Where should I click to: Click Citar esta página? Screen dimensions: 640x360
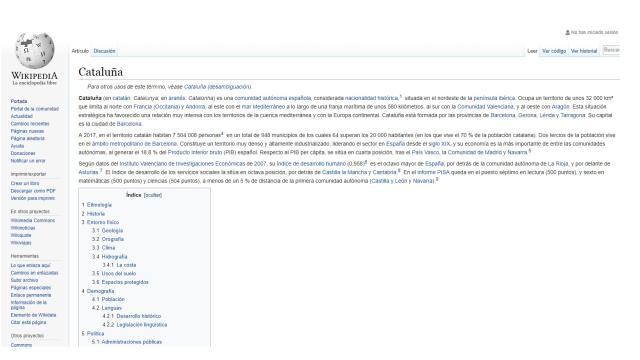pos(28,322)
